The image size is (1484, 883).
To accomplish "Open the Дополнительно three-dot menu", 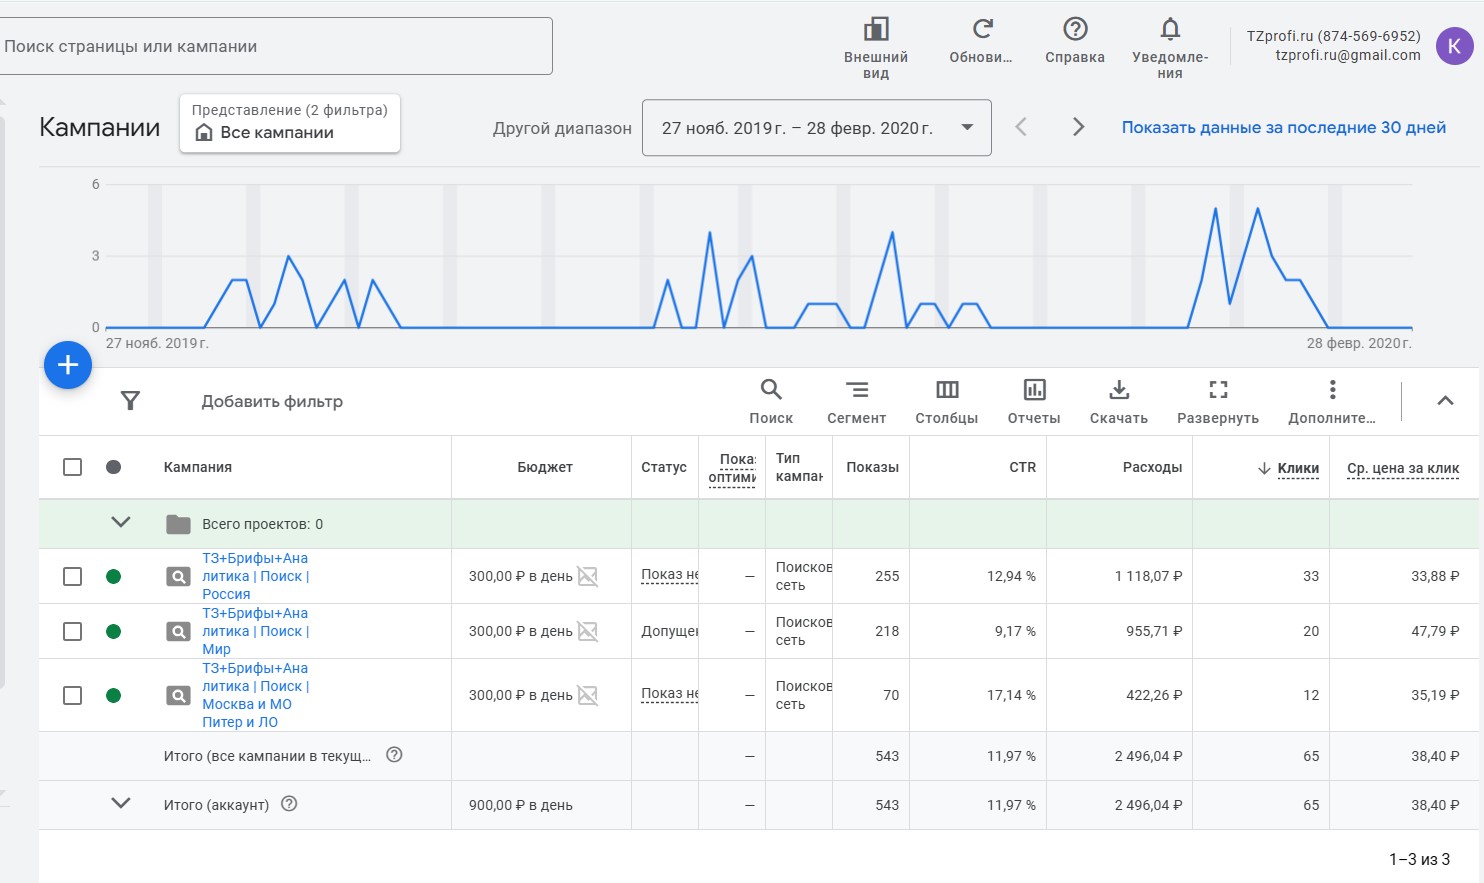I will (x=1332, y=401).
